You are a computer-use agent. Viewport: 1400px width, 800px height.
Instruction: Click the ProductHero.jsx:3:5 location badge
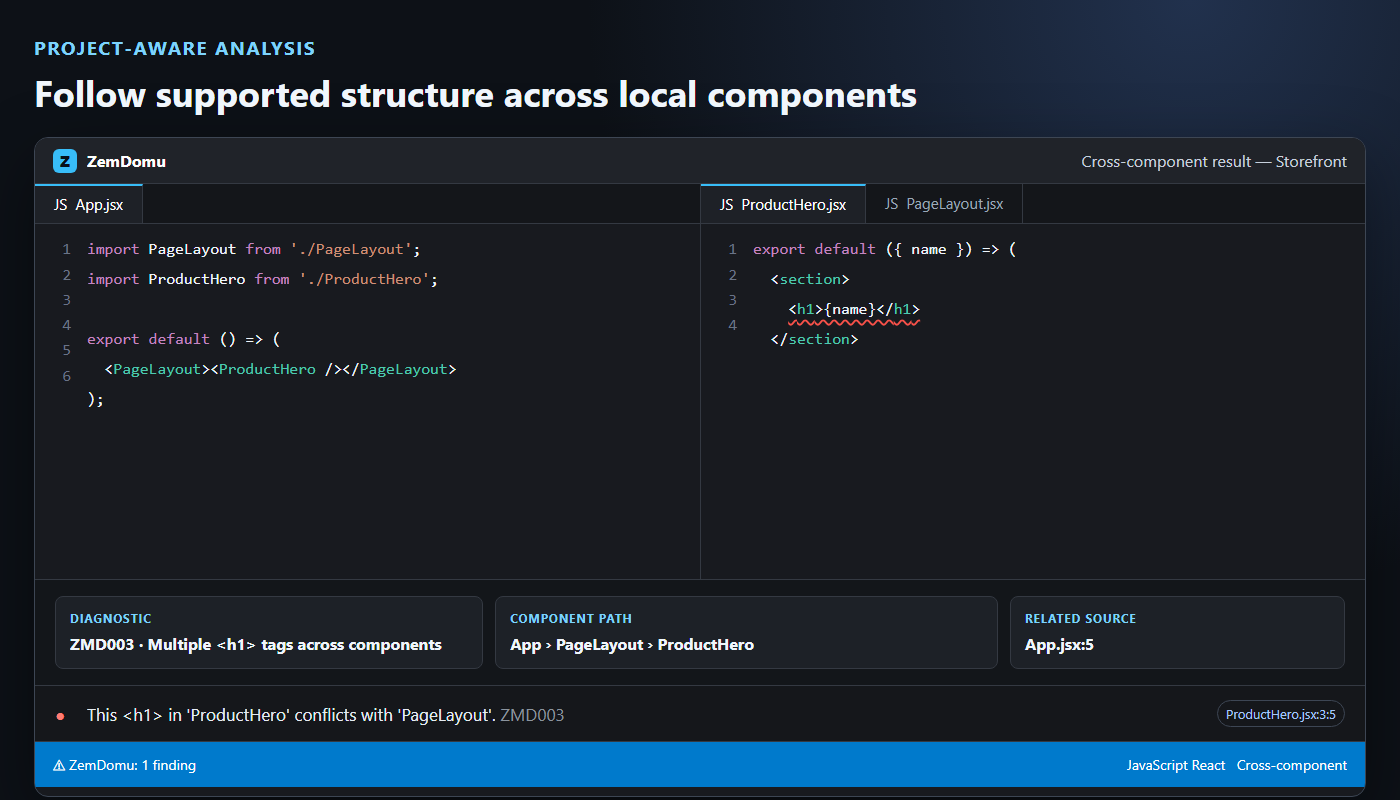tap(1281, 714)
